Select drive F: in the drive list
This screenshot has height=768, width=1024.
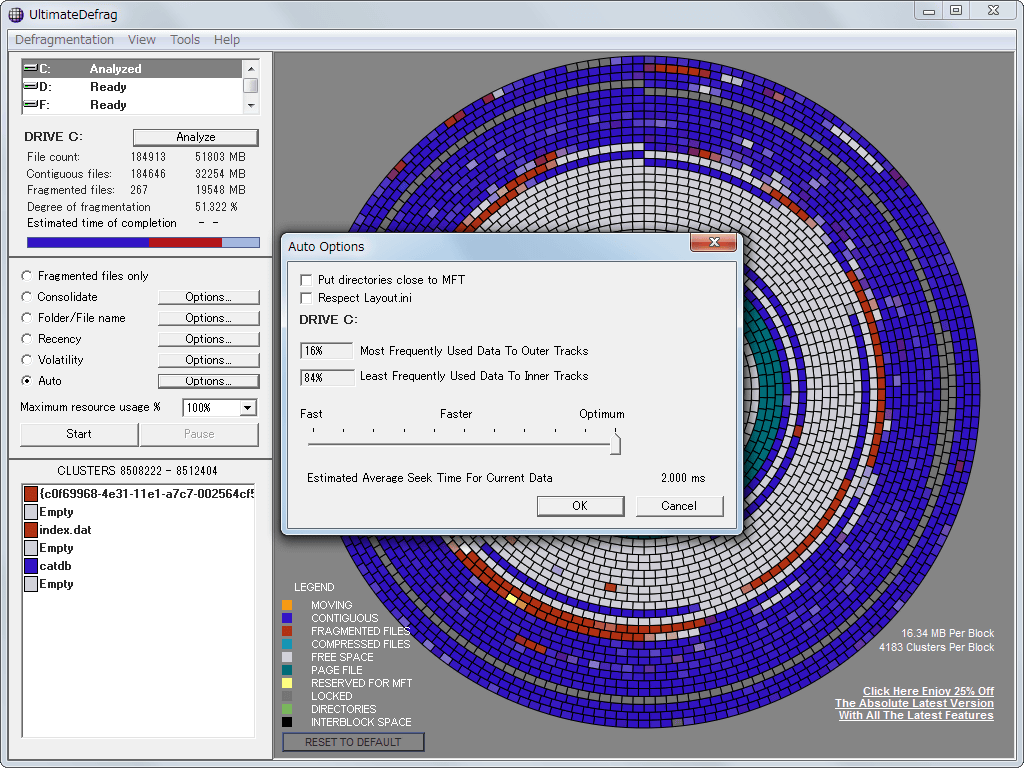(x=132, y=104)
